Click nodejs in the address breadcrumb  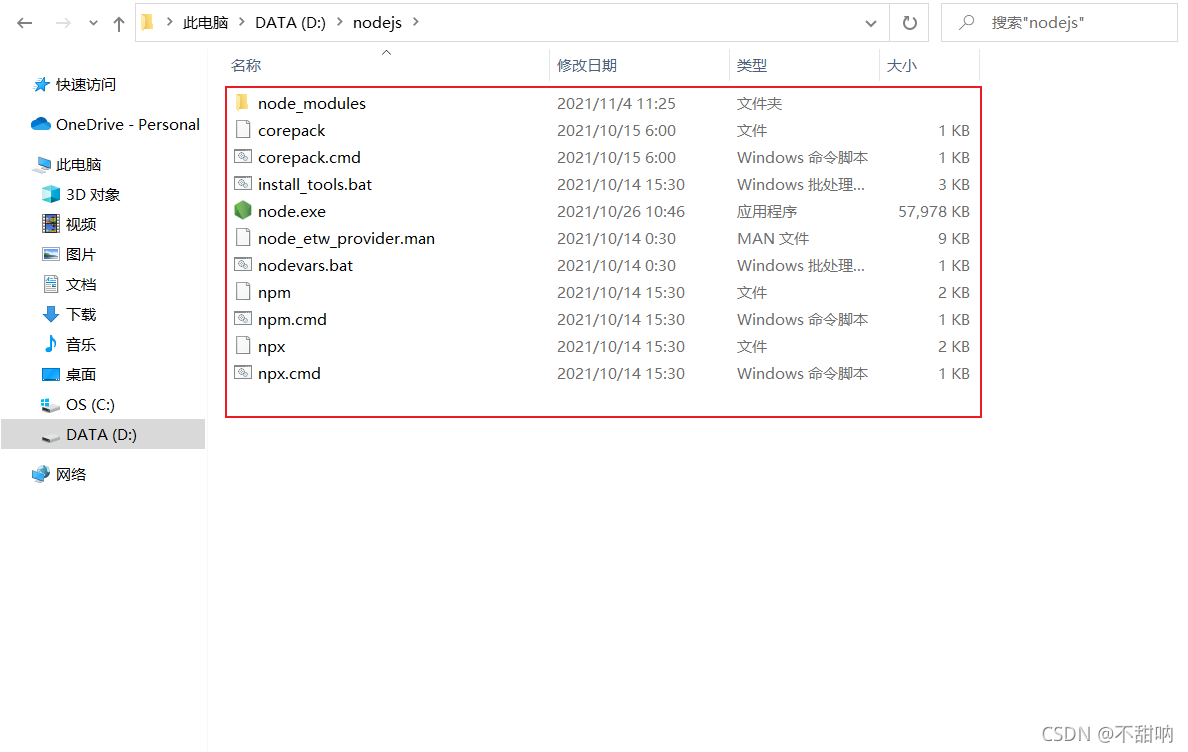click(377, 23)
